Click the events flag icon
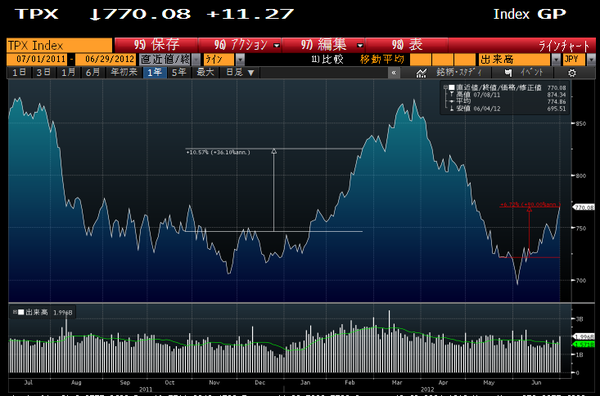The width and height of the screenshot is (600, 396). pos(508,73)
